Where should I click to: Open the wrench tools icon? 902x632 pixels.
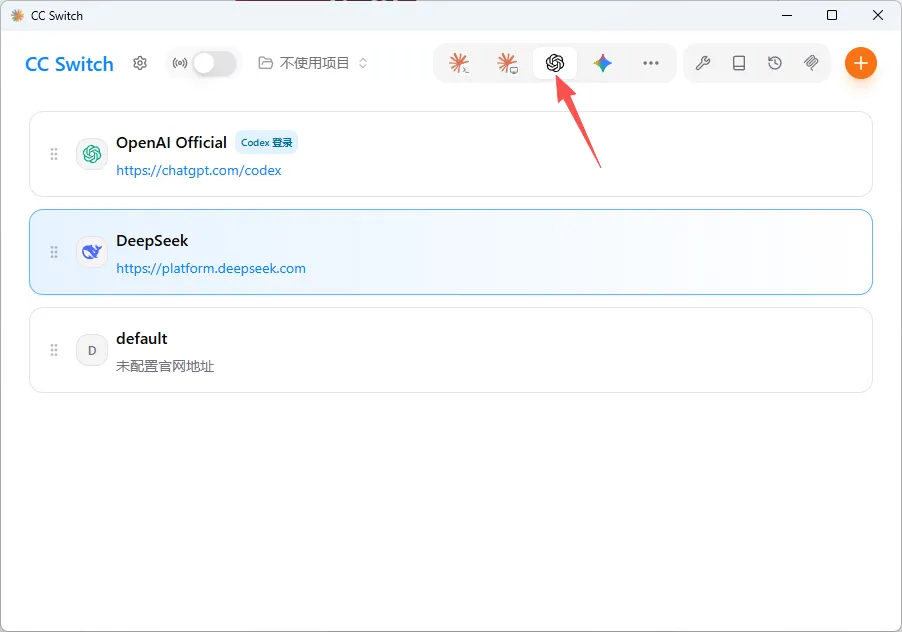[x=702, y=63]
